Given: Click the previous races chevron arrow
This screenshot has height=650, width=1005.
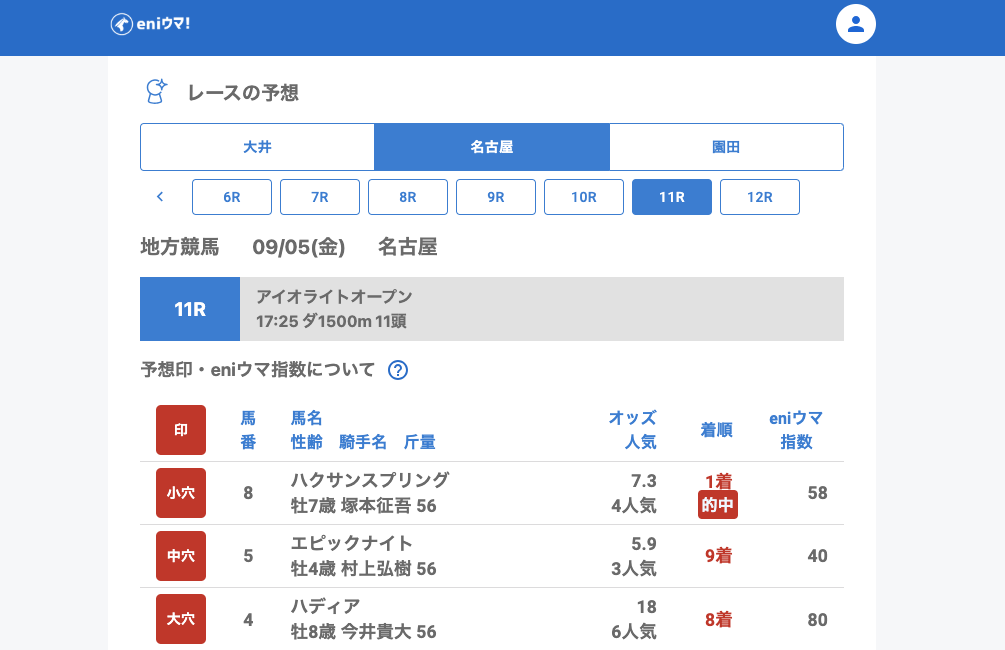Looking at the screenshot, I should click(x=160, y=197).
